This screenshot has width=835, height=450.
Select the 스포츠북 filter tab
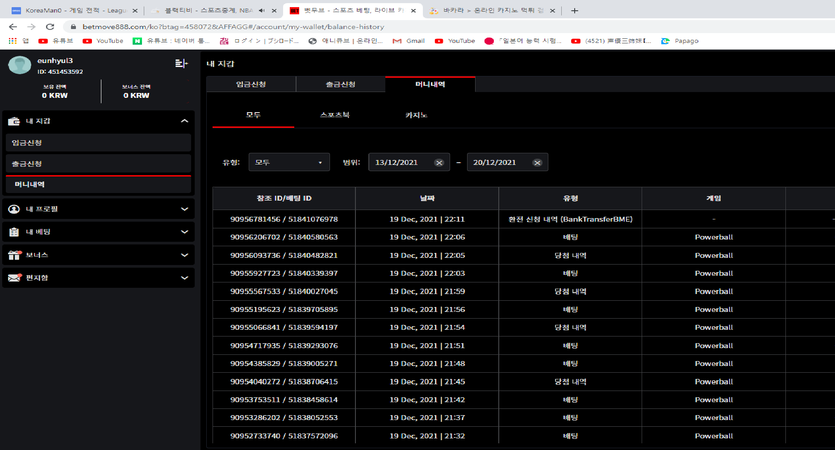point(334,115)
